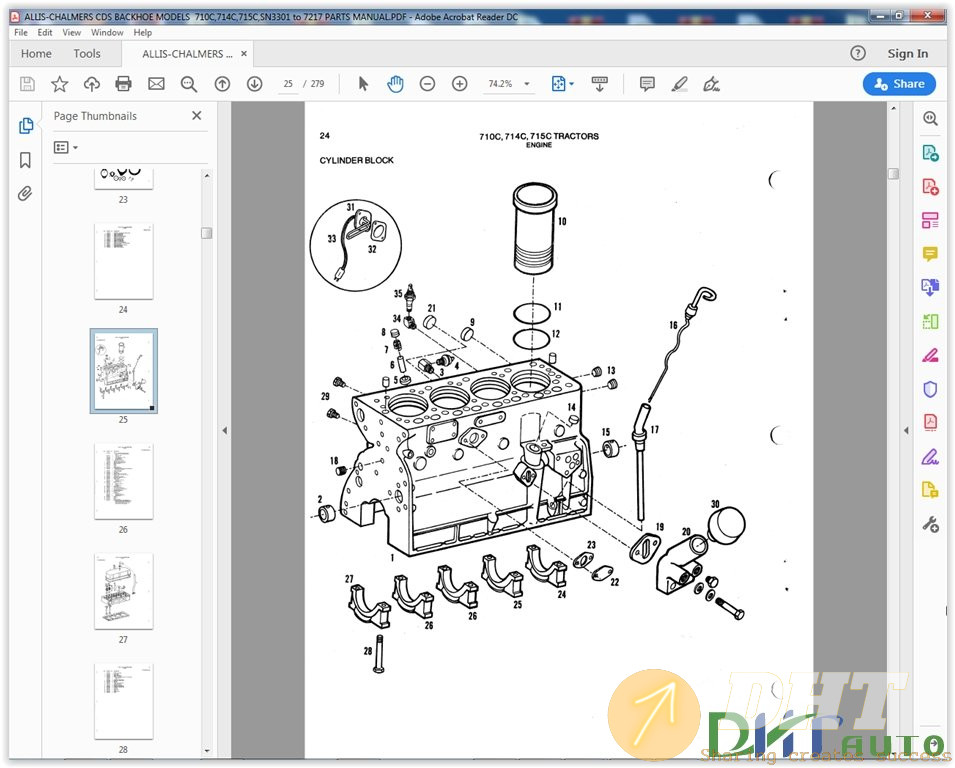Open the Create PDF tool
The height and width of the screenshot is (768, 955).
pyautogui.click(x=930, y=186)
